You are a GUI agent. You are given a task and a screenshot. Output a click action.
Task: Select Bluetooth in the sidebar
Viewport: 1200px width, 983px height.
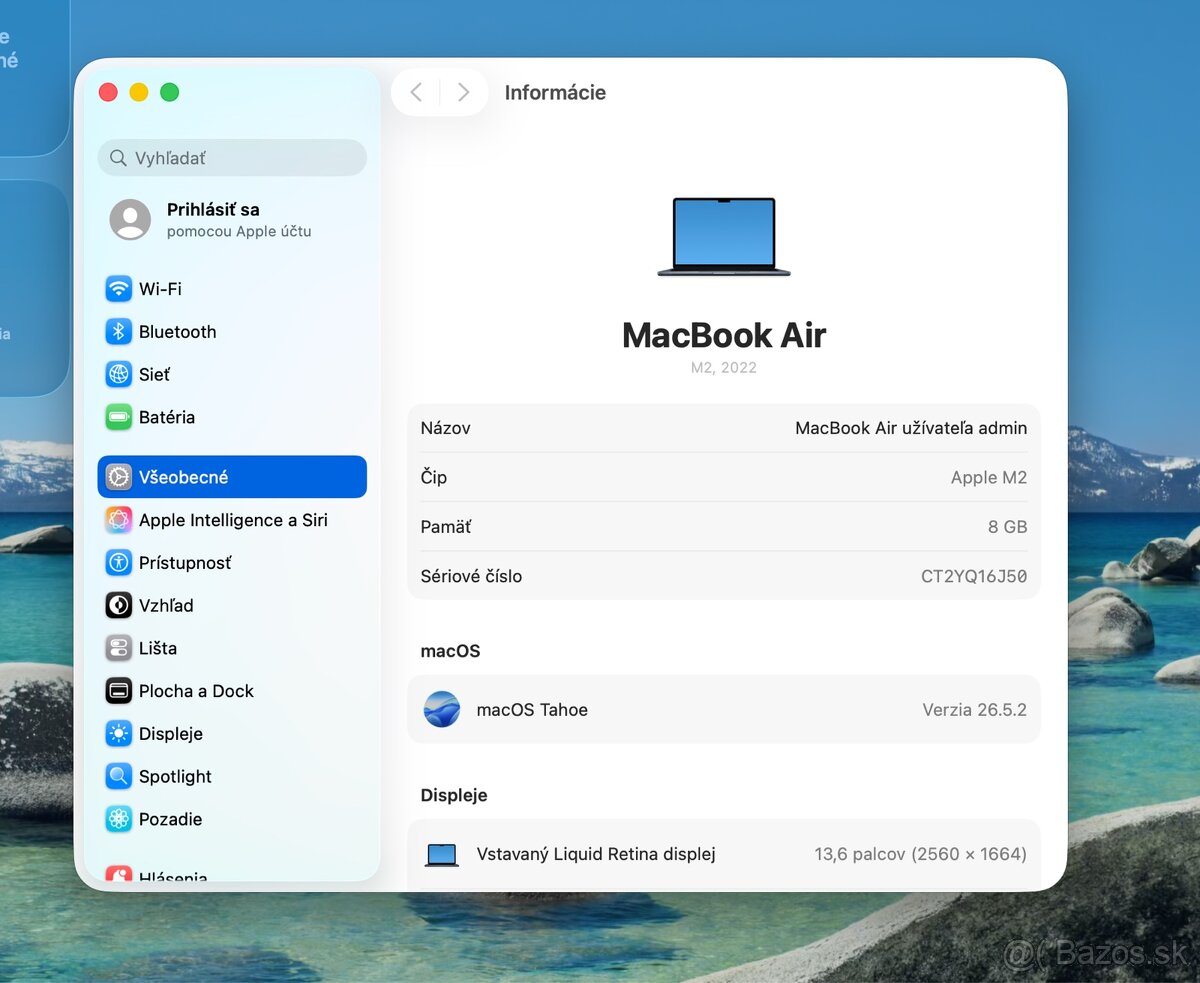coord(232,332)
